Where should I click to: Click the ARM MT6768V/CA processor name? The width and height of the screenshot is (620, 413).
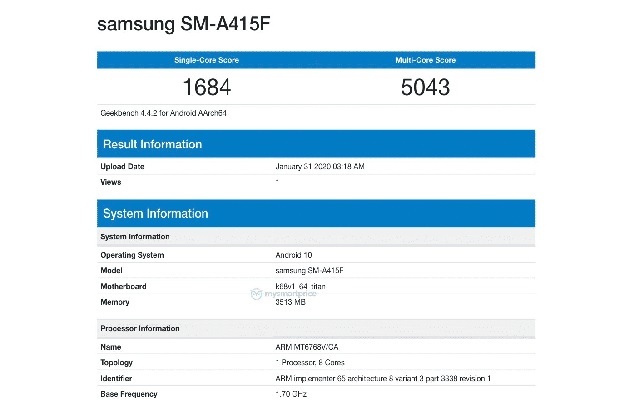pyautogui.click(x=307, y=347)
